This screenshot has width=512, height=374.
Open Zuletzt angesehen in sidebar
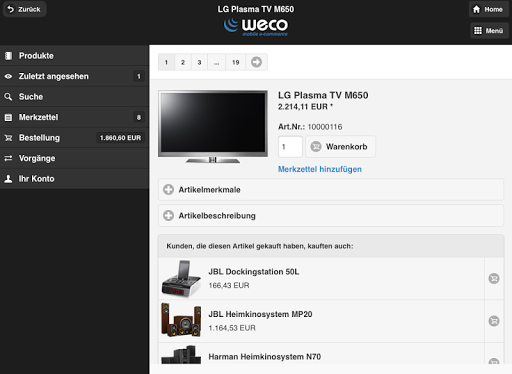[x=74, y=76]
